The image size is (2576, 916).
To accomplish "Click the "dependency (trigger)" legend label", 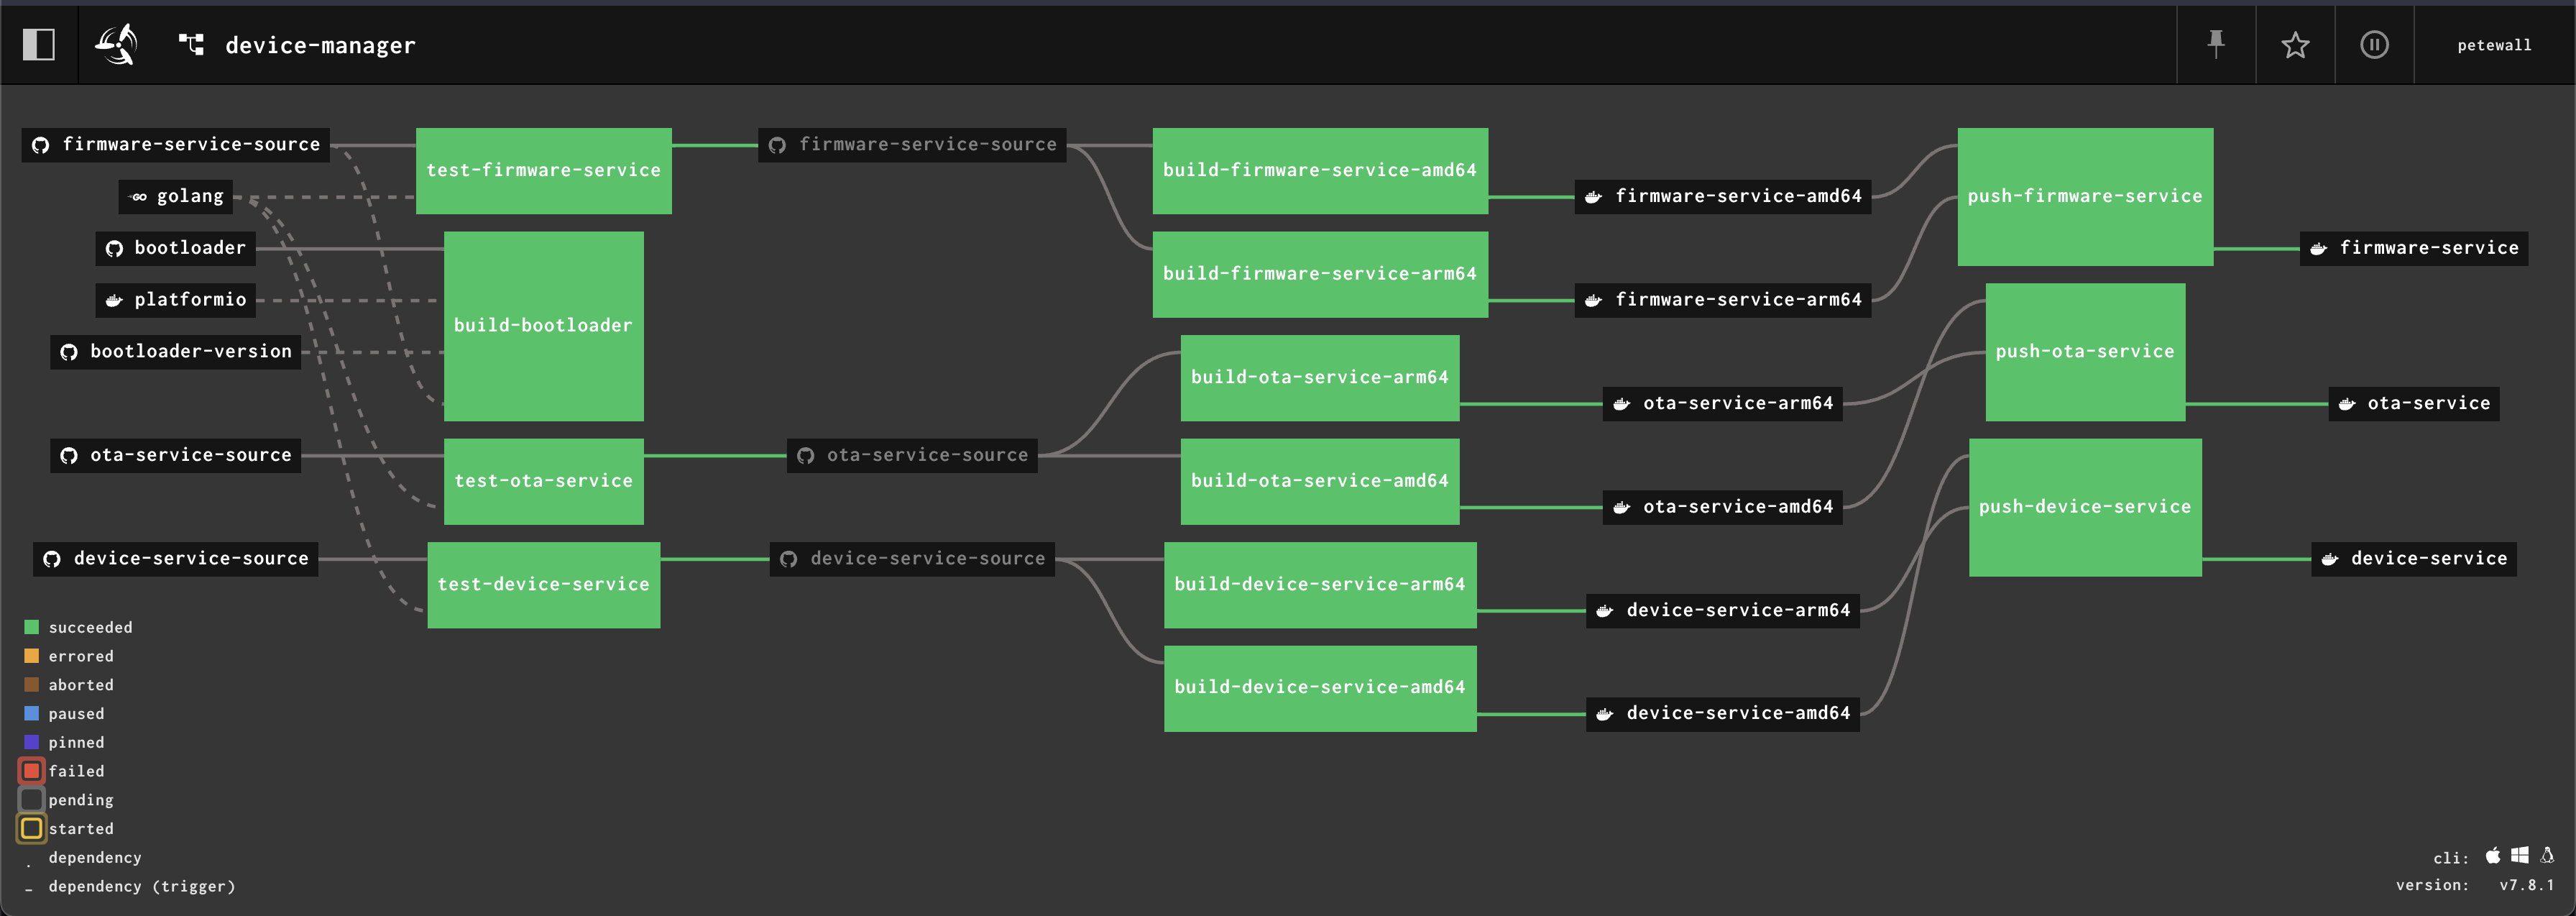I will pyautogui.click(x=142, y=887).
